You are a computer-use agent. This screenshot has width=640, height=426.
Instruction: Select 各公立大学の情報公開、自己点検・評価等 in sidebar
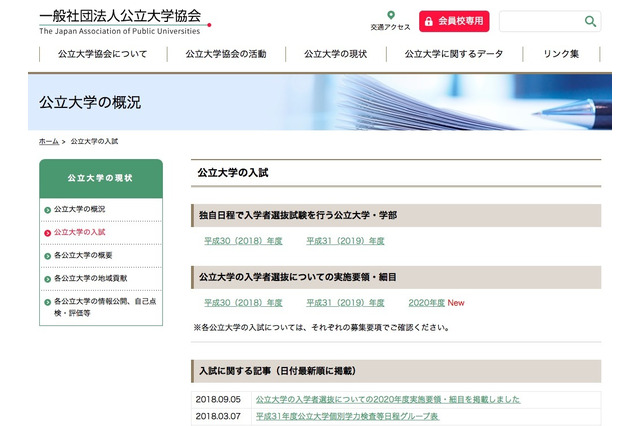[x=105, y=307]
